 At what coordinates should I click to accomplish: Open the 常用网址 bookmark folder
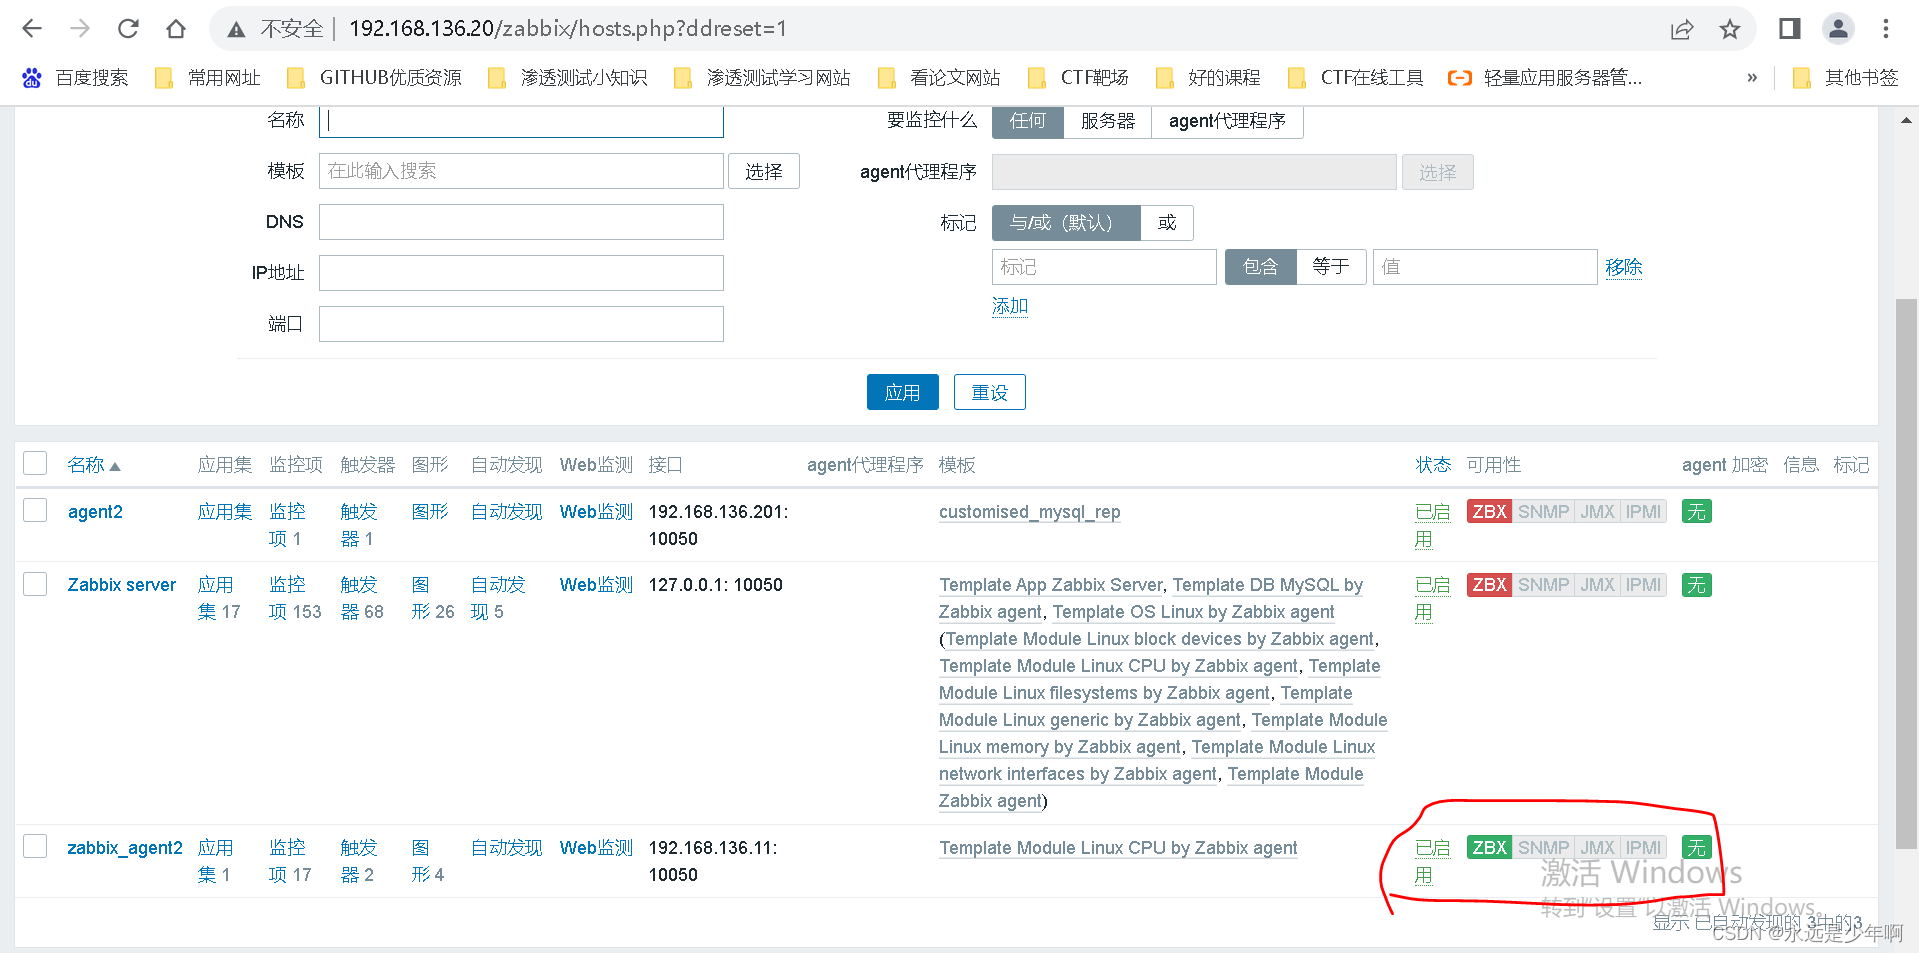click(208, 78)
